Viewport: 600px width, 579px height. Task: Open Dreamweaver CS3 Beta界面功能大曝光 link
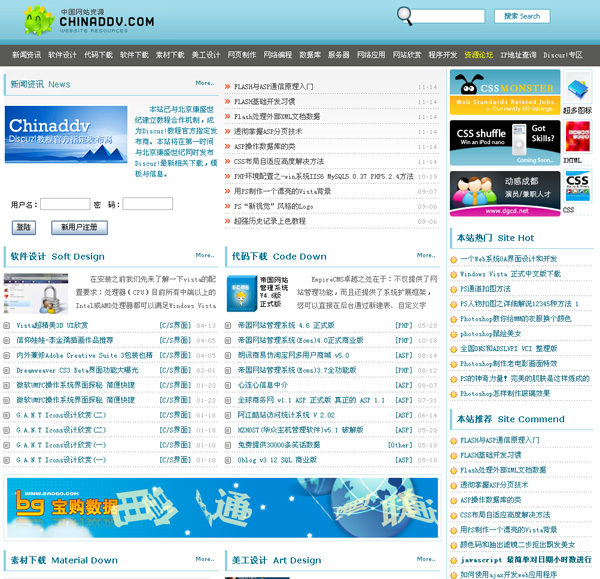pyautogui.click(x=77, y=370)
